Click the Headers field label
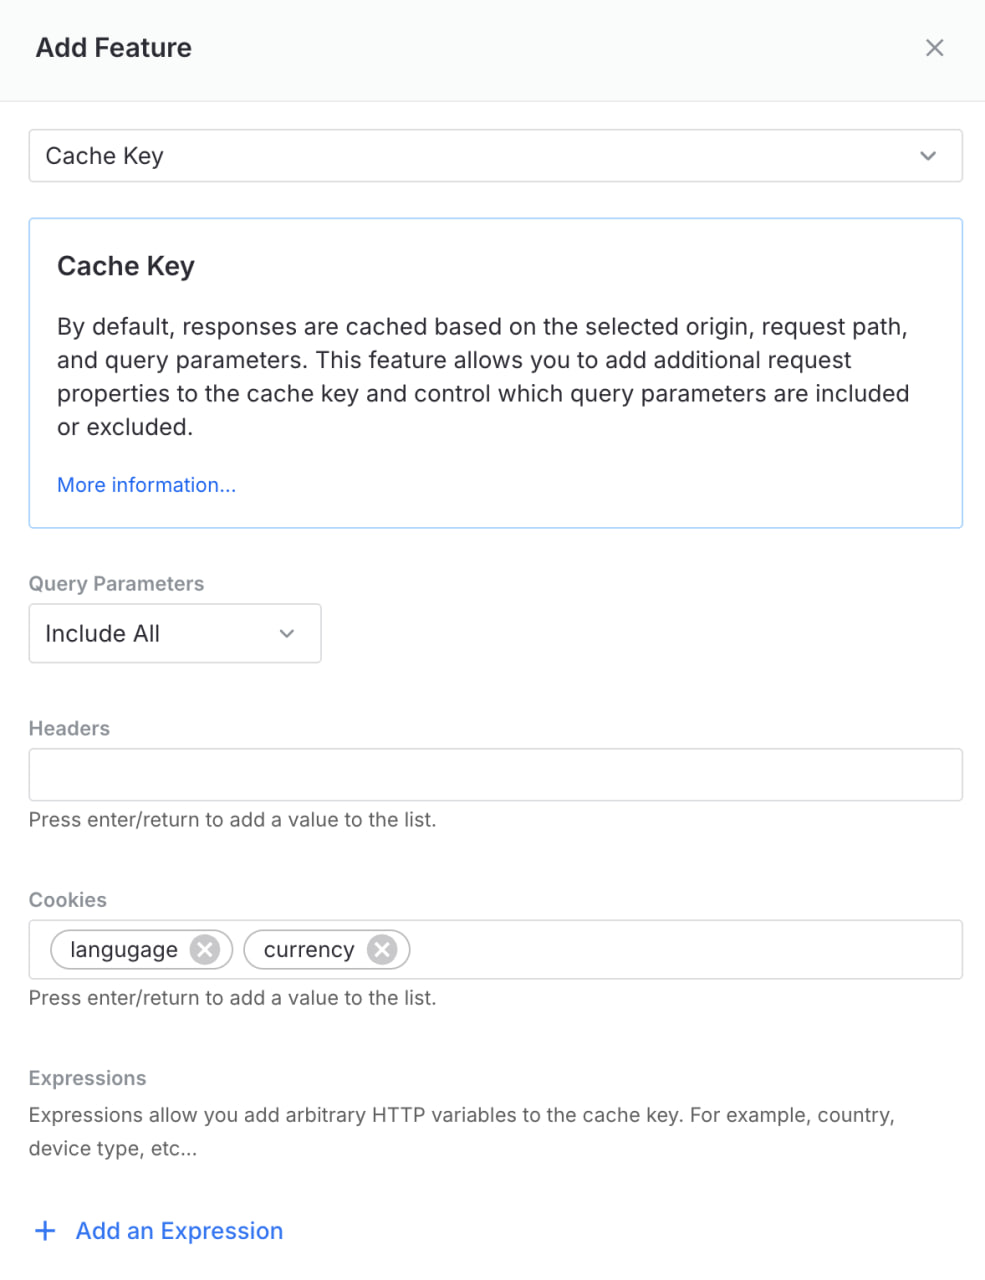This screenshot has height=1280, width=985. click(69, 728)
